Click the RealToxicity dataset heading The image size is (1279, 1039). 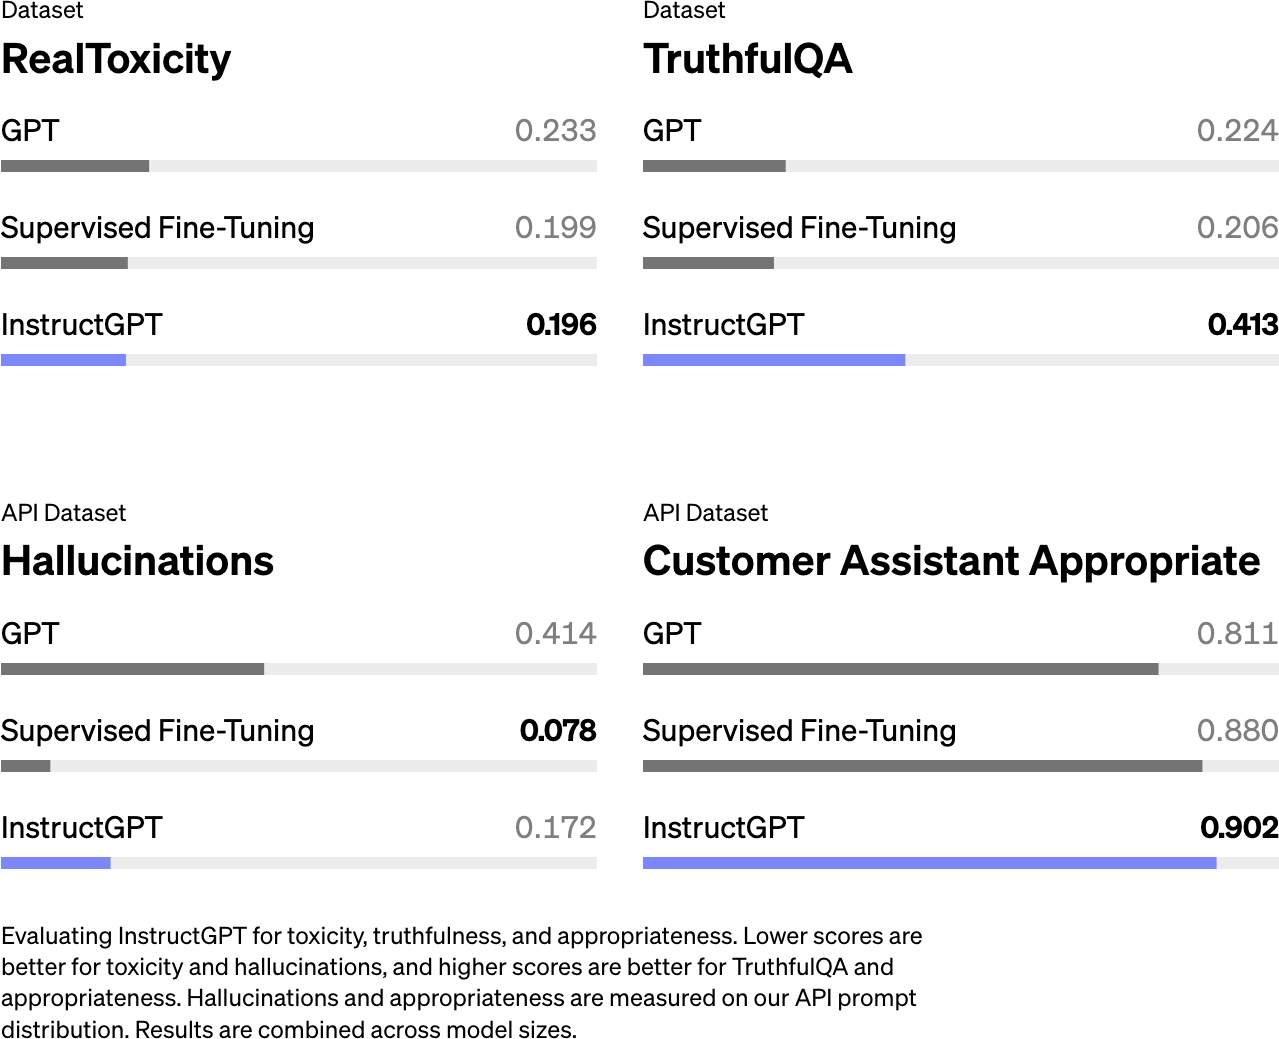[116, 59]
